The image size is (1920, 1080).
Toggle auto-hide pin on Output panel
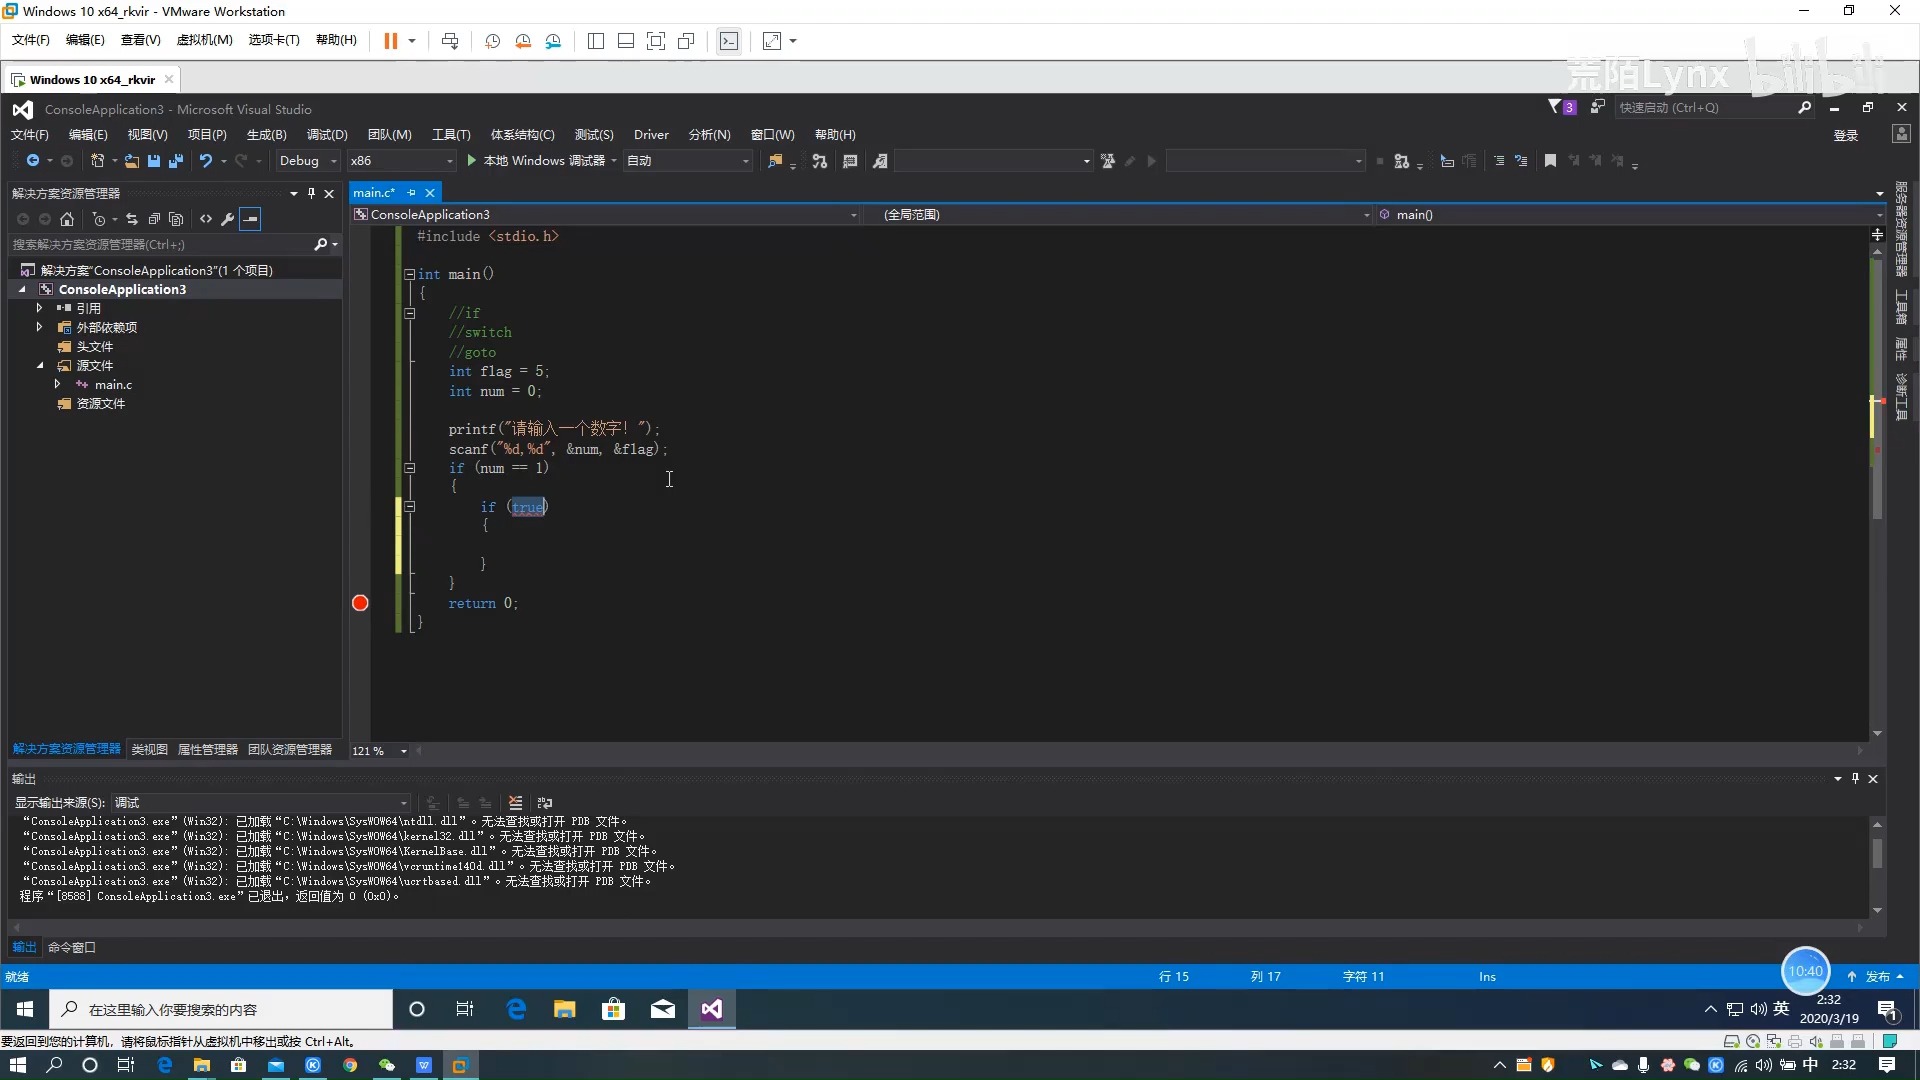[x=1855, y=779]
